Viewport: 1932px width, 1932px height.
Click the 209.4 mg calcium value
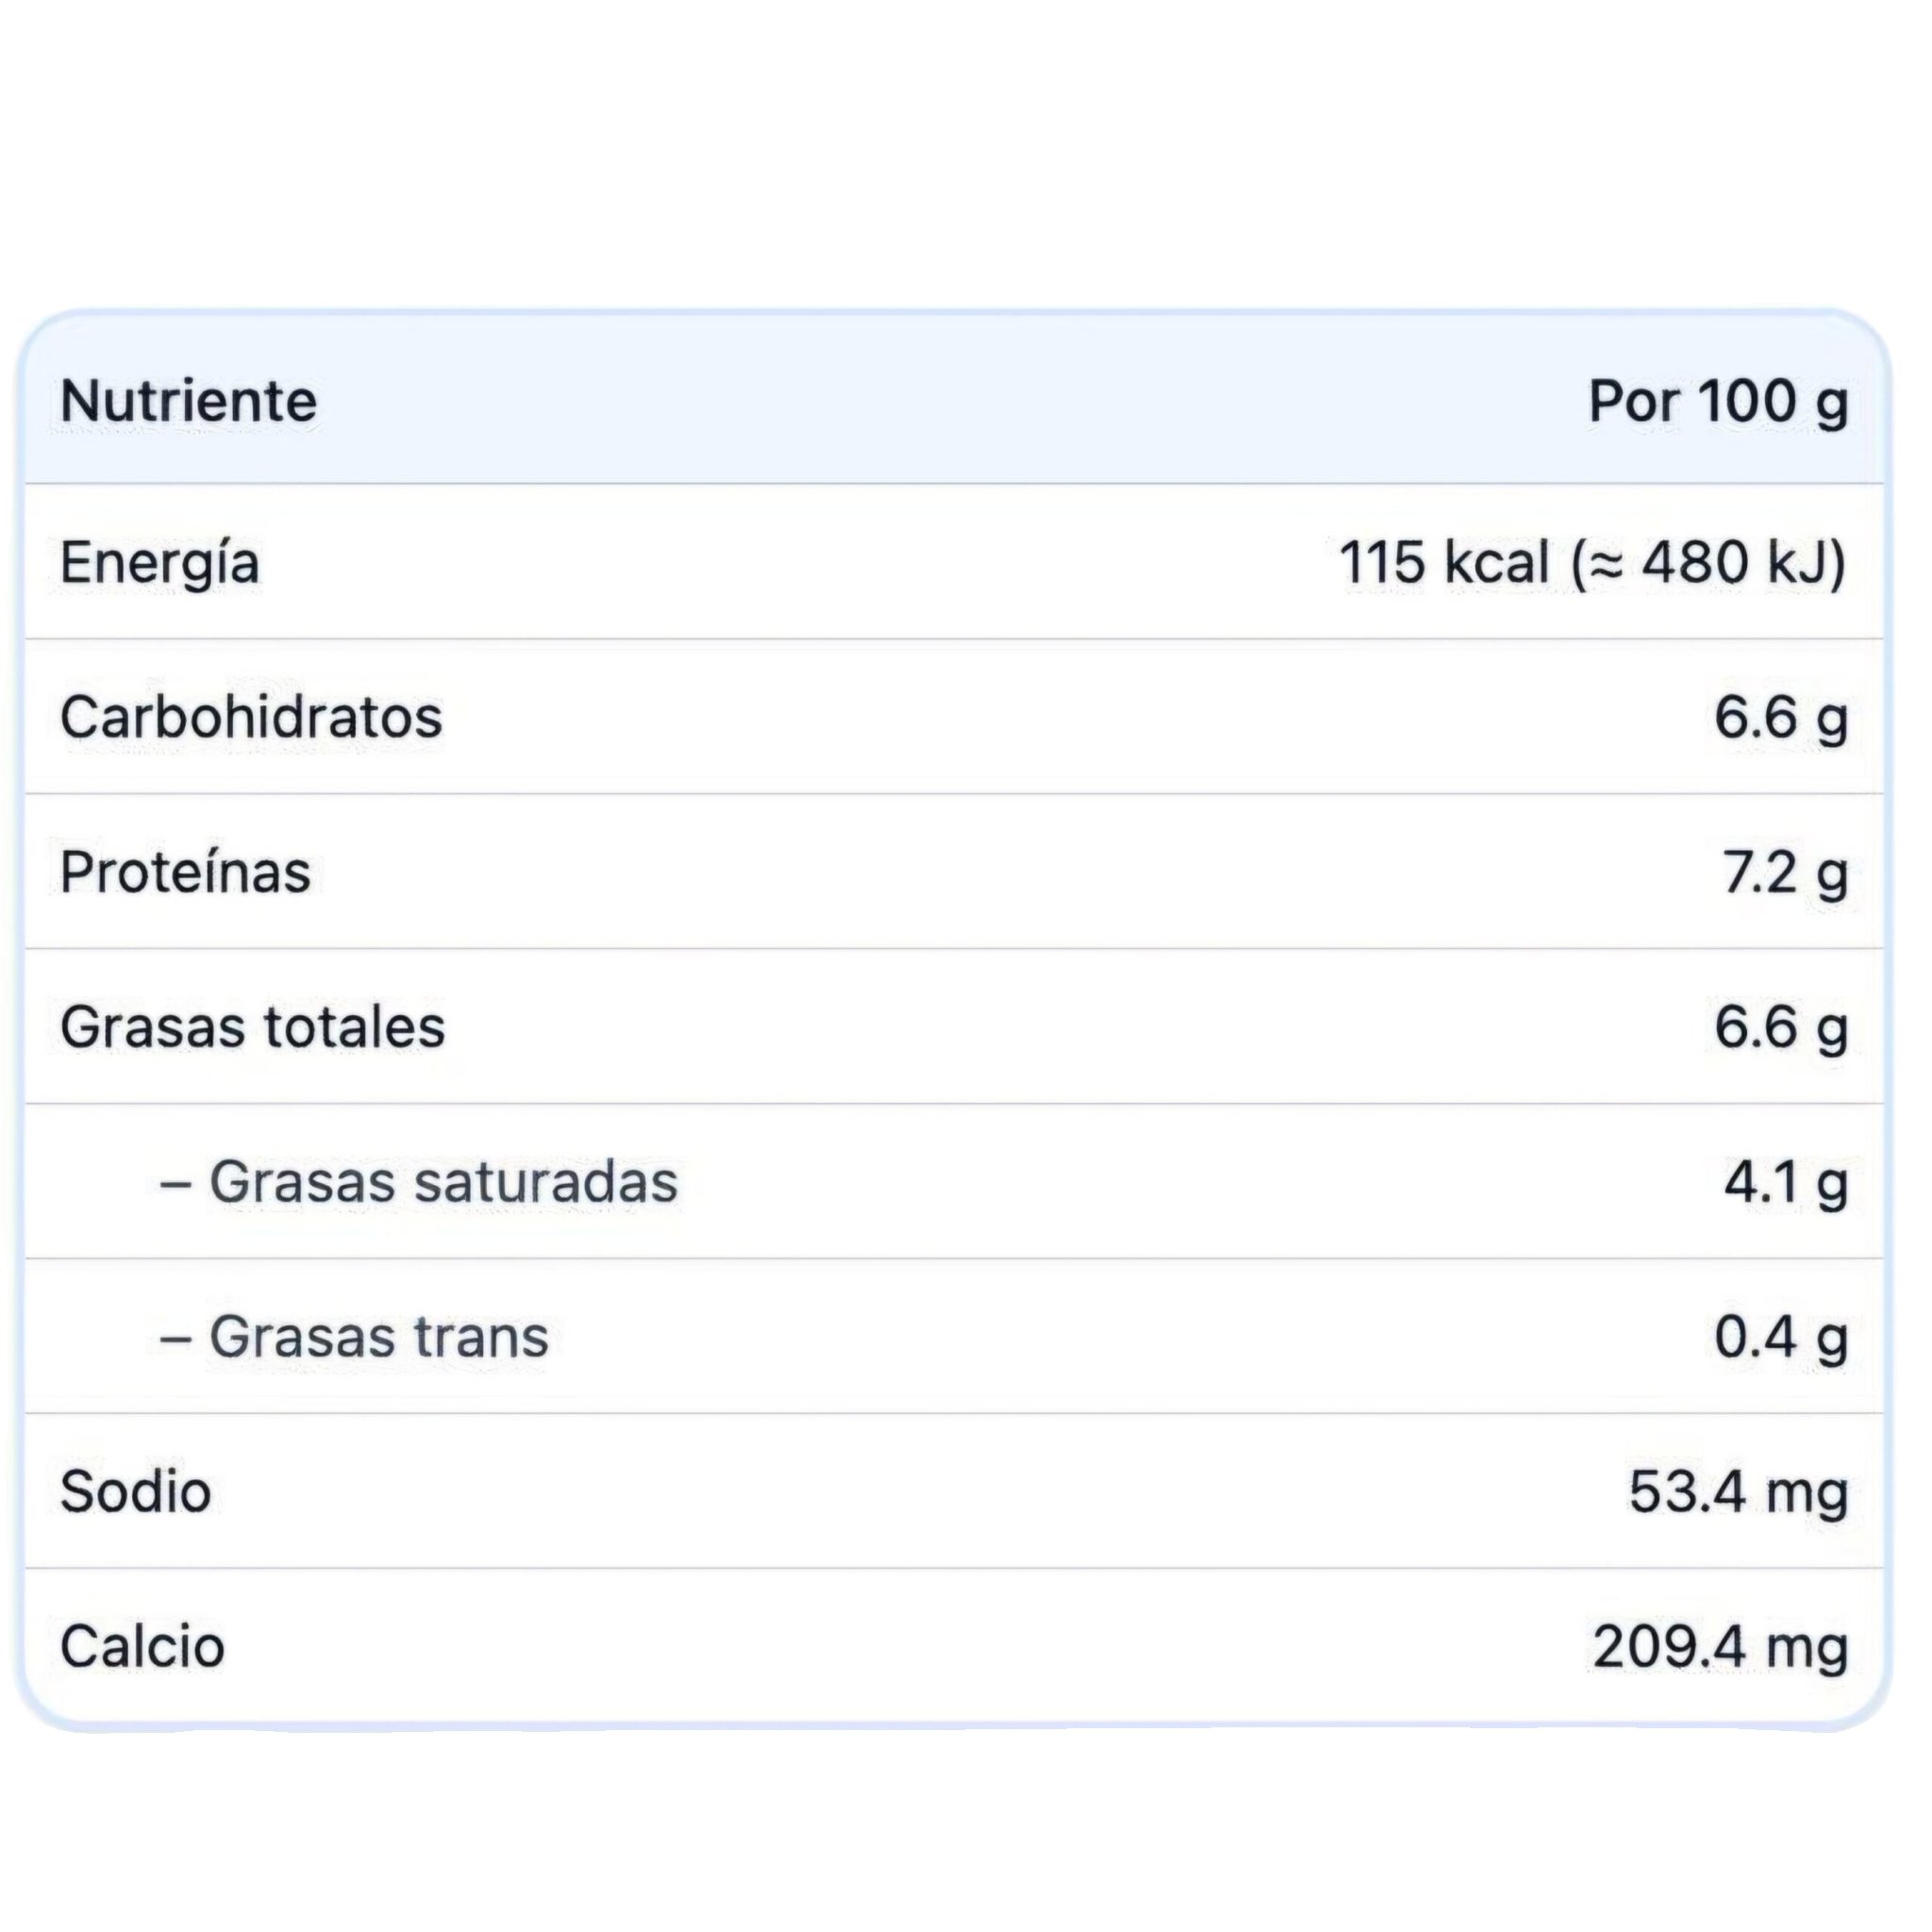[x=1720, y=1647]
